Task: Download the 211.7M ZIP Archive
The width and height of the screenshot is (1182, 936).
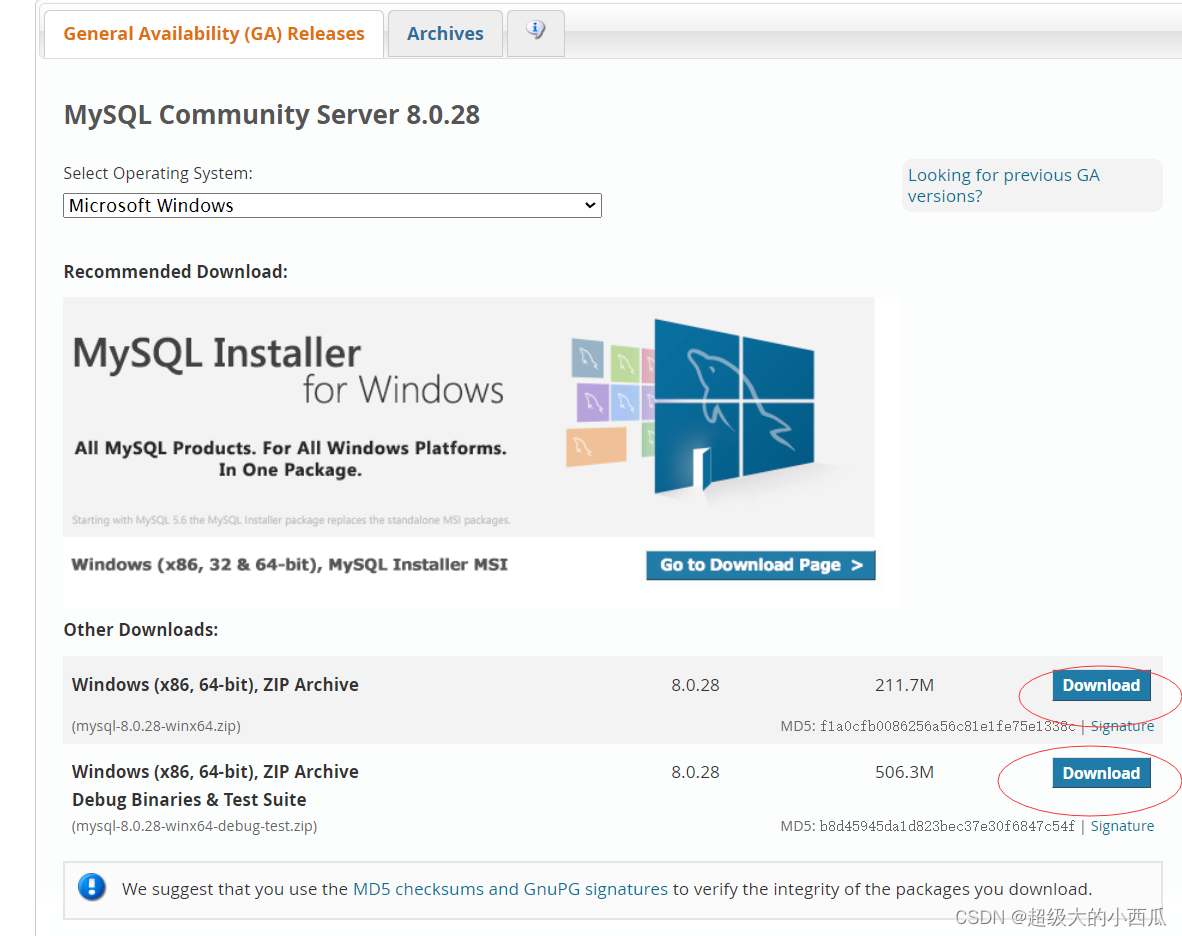Action: (x=1101, y=685)
